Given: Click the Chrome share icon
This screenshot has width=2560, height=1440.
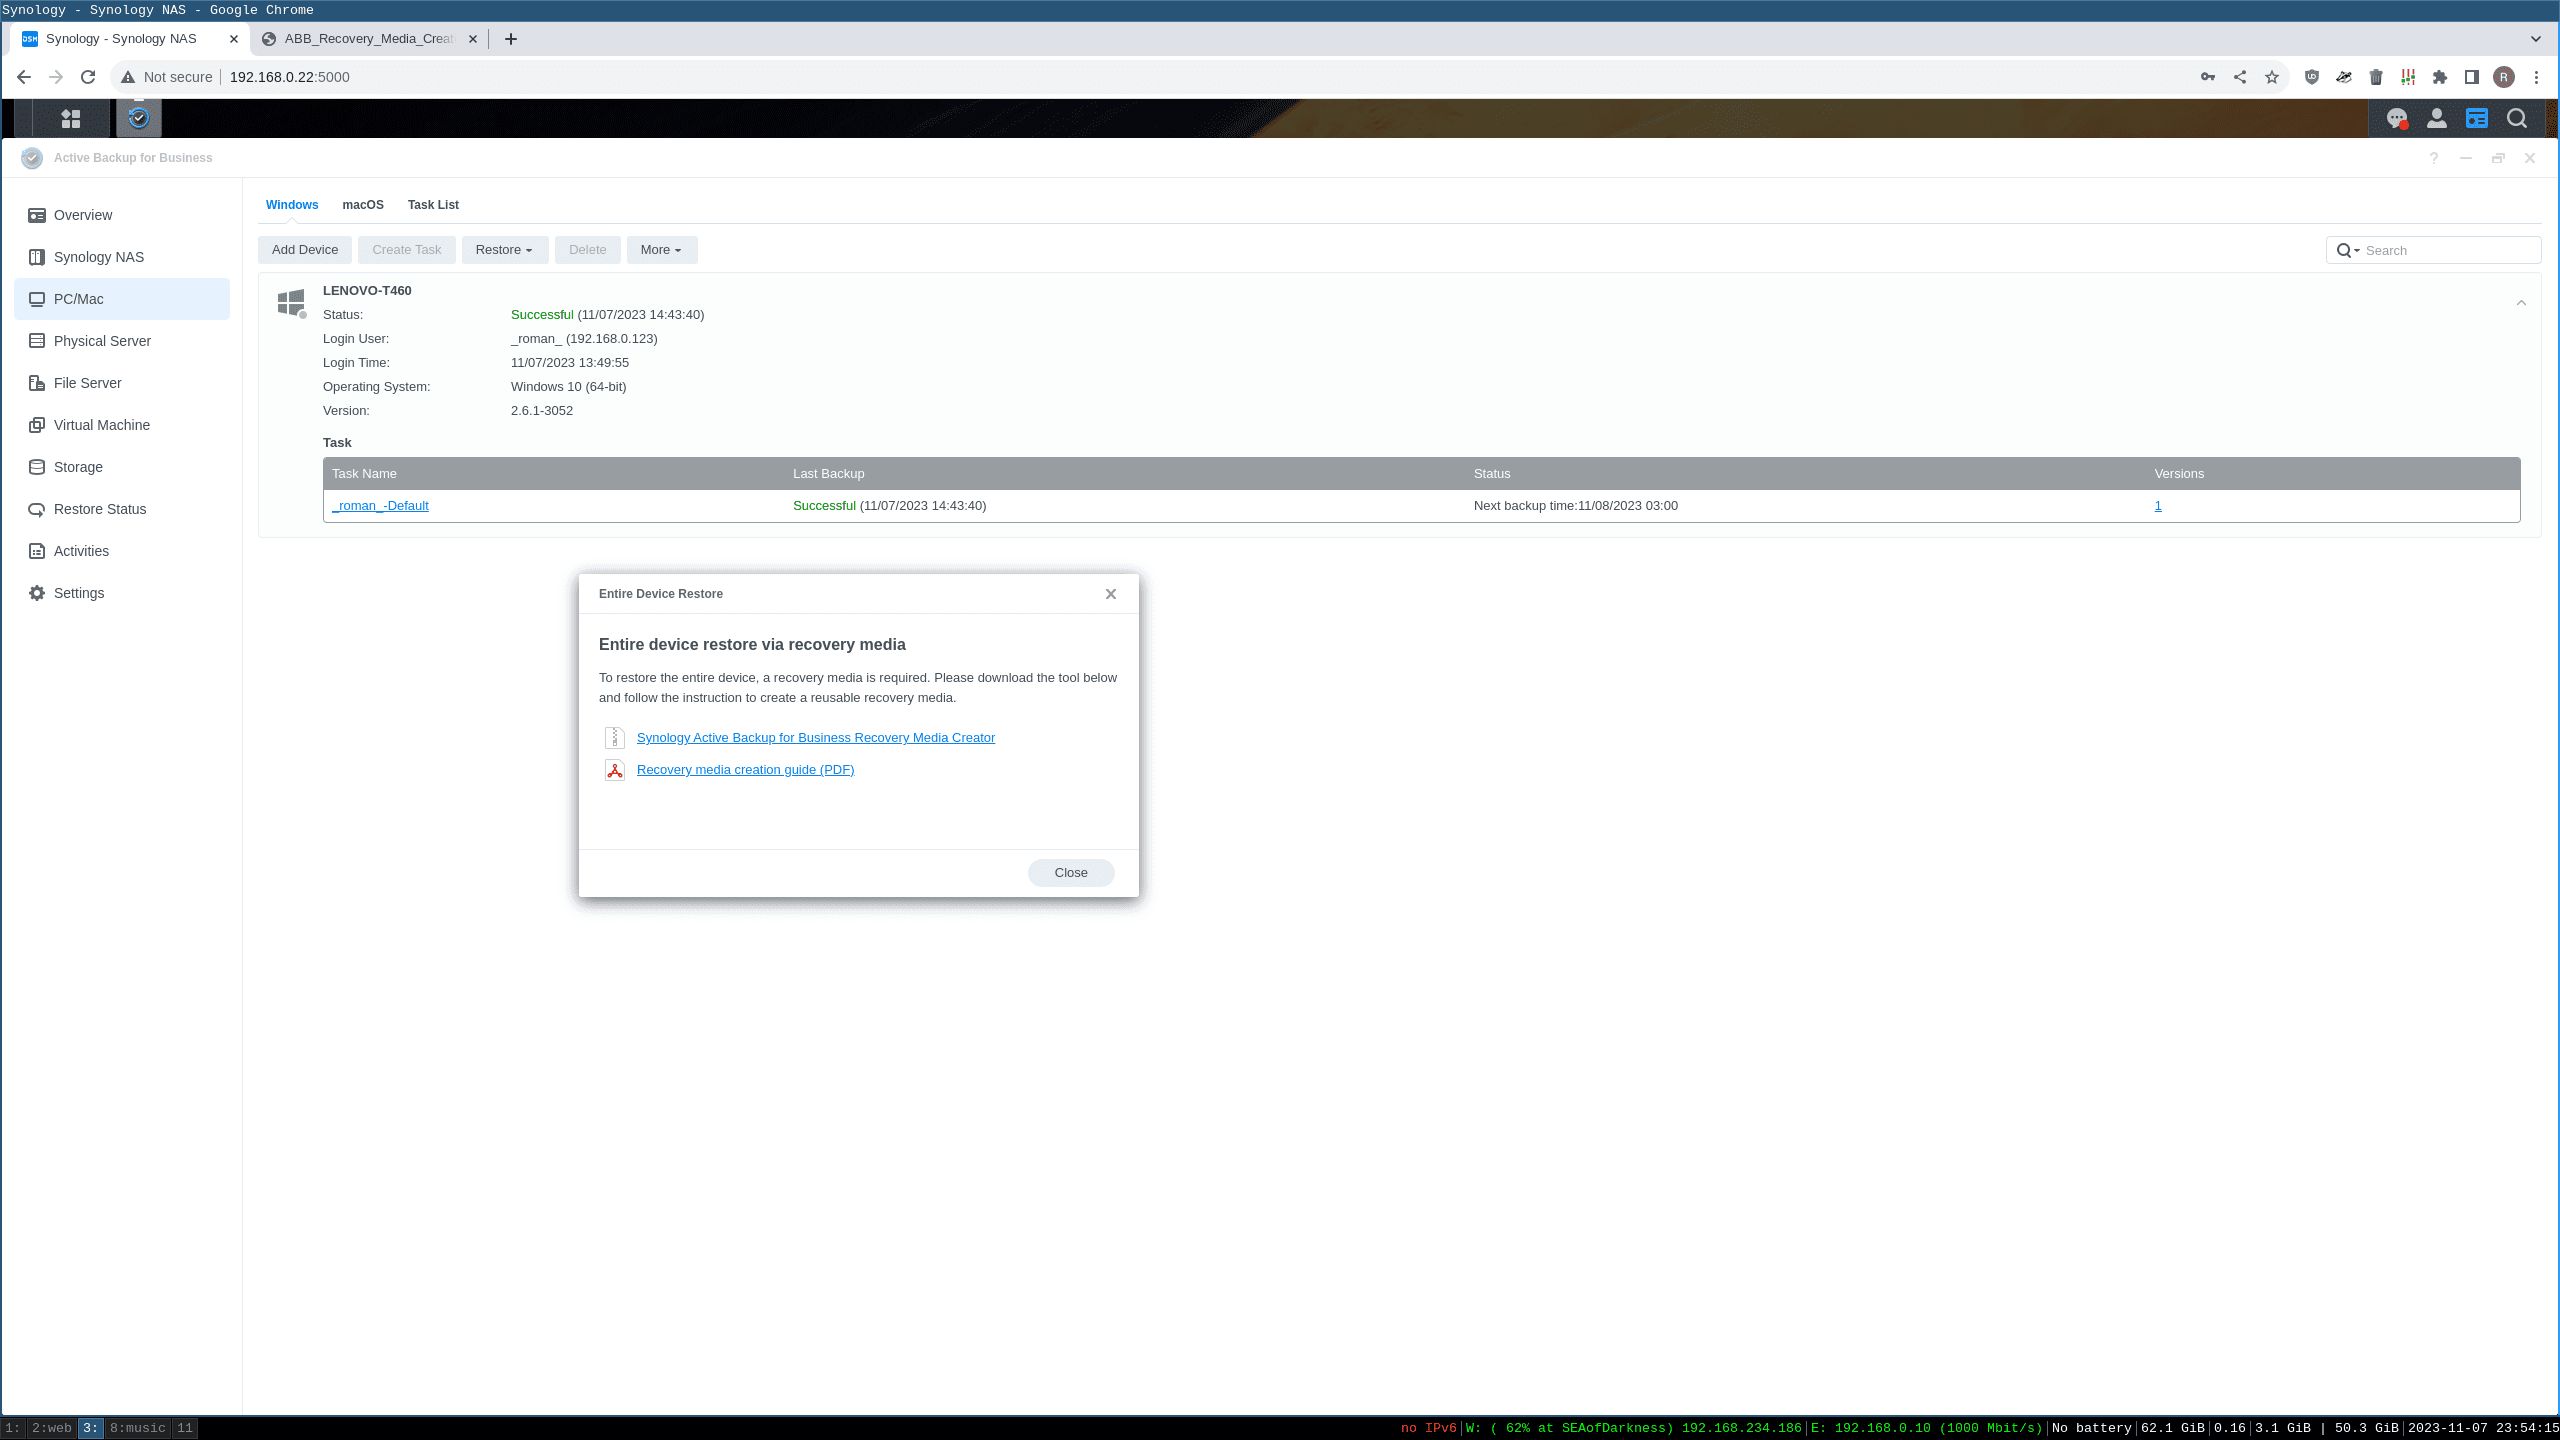Looking at the screenshot, I should 2240,77.
